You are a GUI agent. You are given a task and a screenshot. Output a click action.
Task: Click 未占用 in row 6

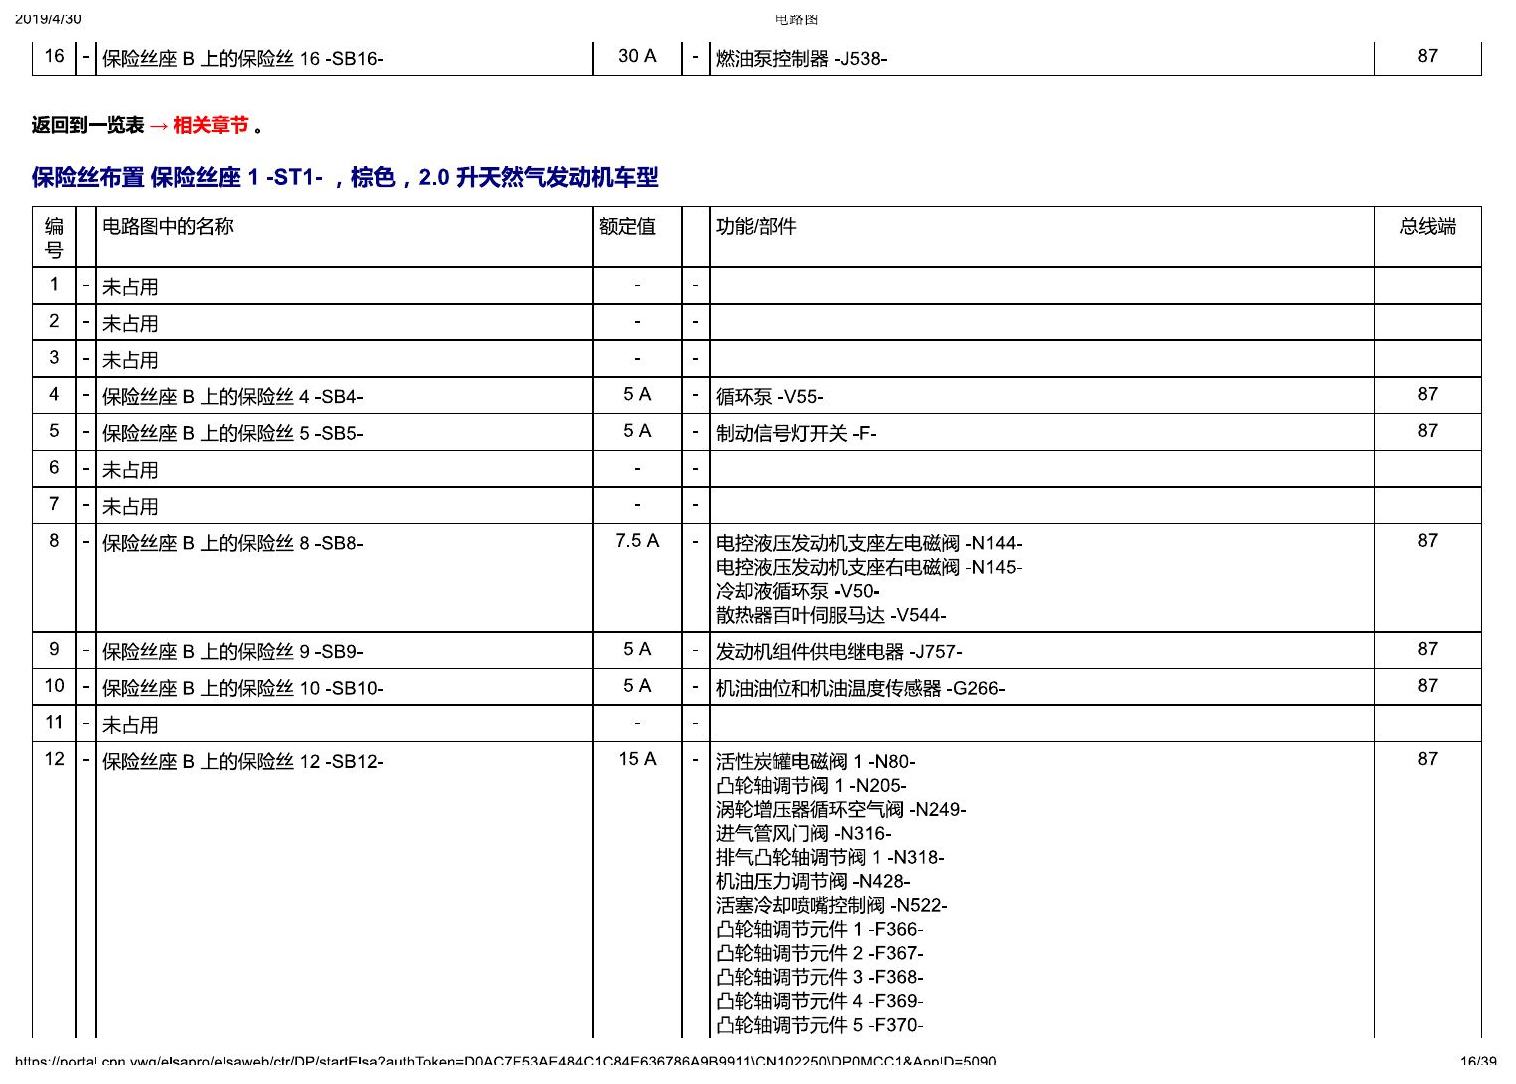(130, 470)
